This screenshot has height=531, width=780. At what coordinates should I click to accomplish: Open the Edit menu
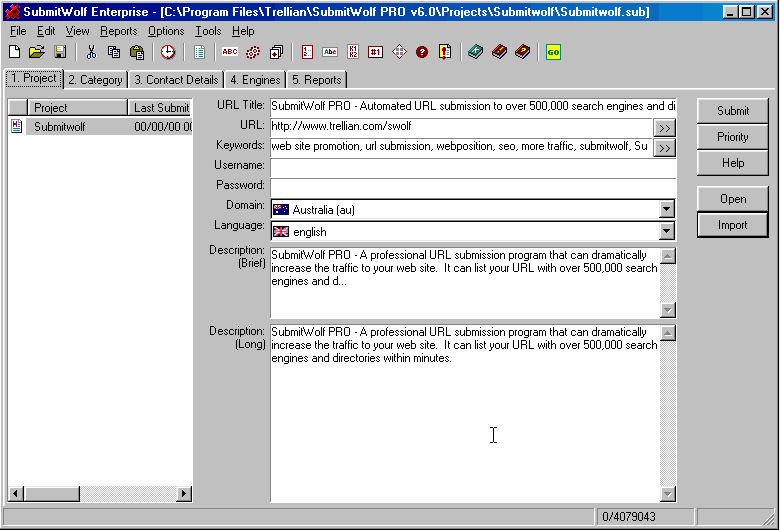[x=46, y=31]
